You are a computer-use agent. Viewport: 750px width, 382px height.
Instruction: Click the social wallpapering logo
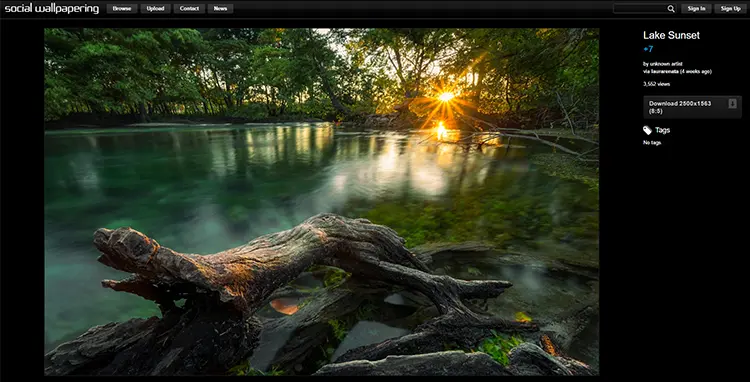click(x=52, y=9)
